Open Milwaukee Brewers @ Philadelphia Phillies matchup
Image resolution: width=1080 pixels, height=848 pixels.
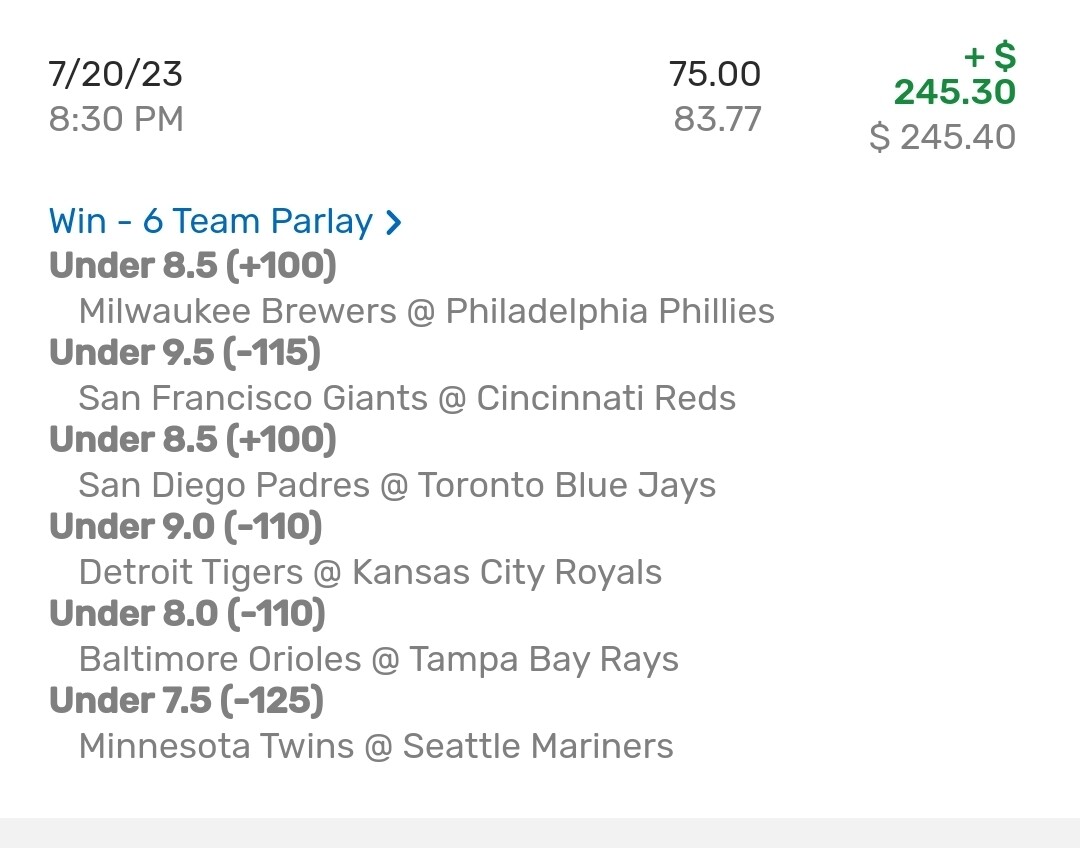point(426,311)
